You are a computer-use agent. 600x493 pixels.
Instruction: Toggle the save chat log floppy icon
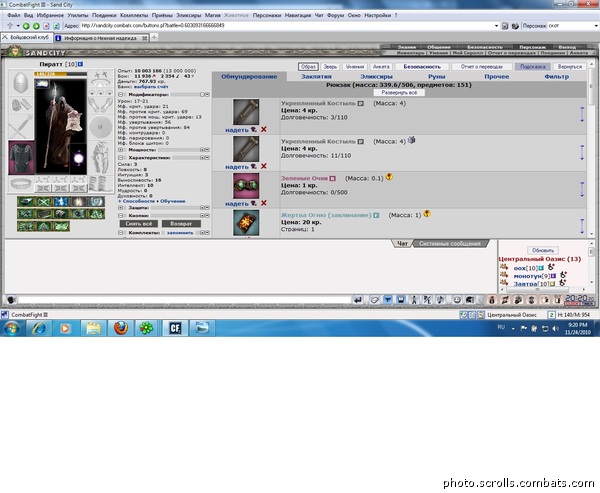pos(401,300)
